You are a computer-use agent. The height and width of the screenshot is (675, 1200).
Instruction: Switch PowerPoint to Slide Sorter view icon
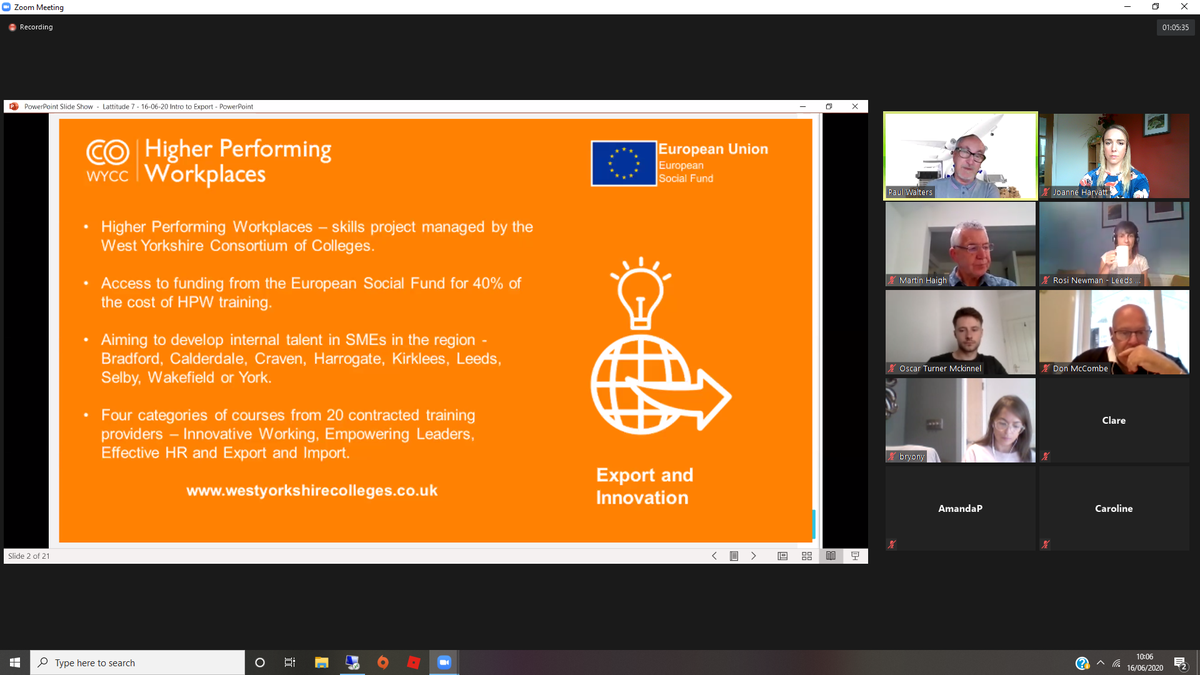[806, 556]
